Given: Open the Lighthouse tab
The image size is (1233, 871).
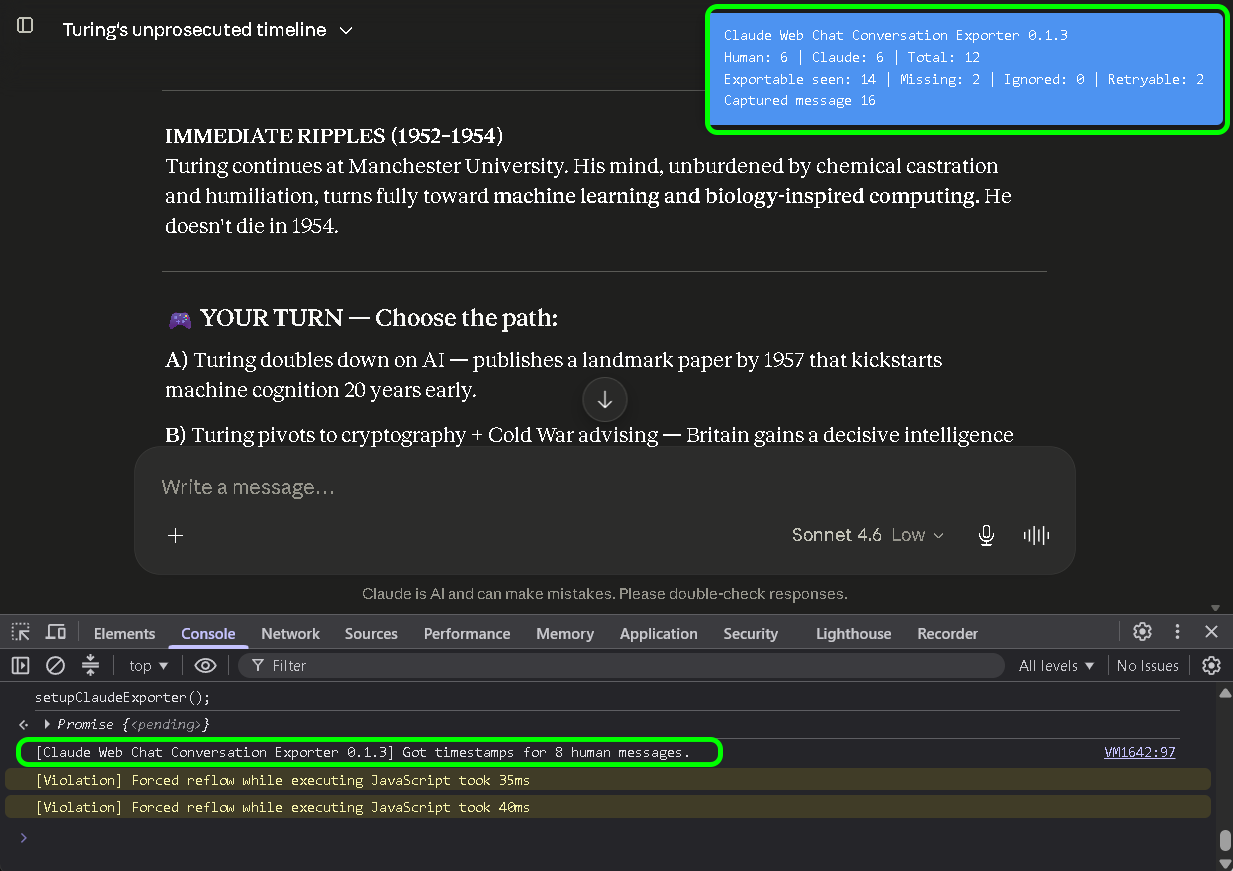Looking at the screenshot, I should click(853, 633).
